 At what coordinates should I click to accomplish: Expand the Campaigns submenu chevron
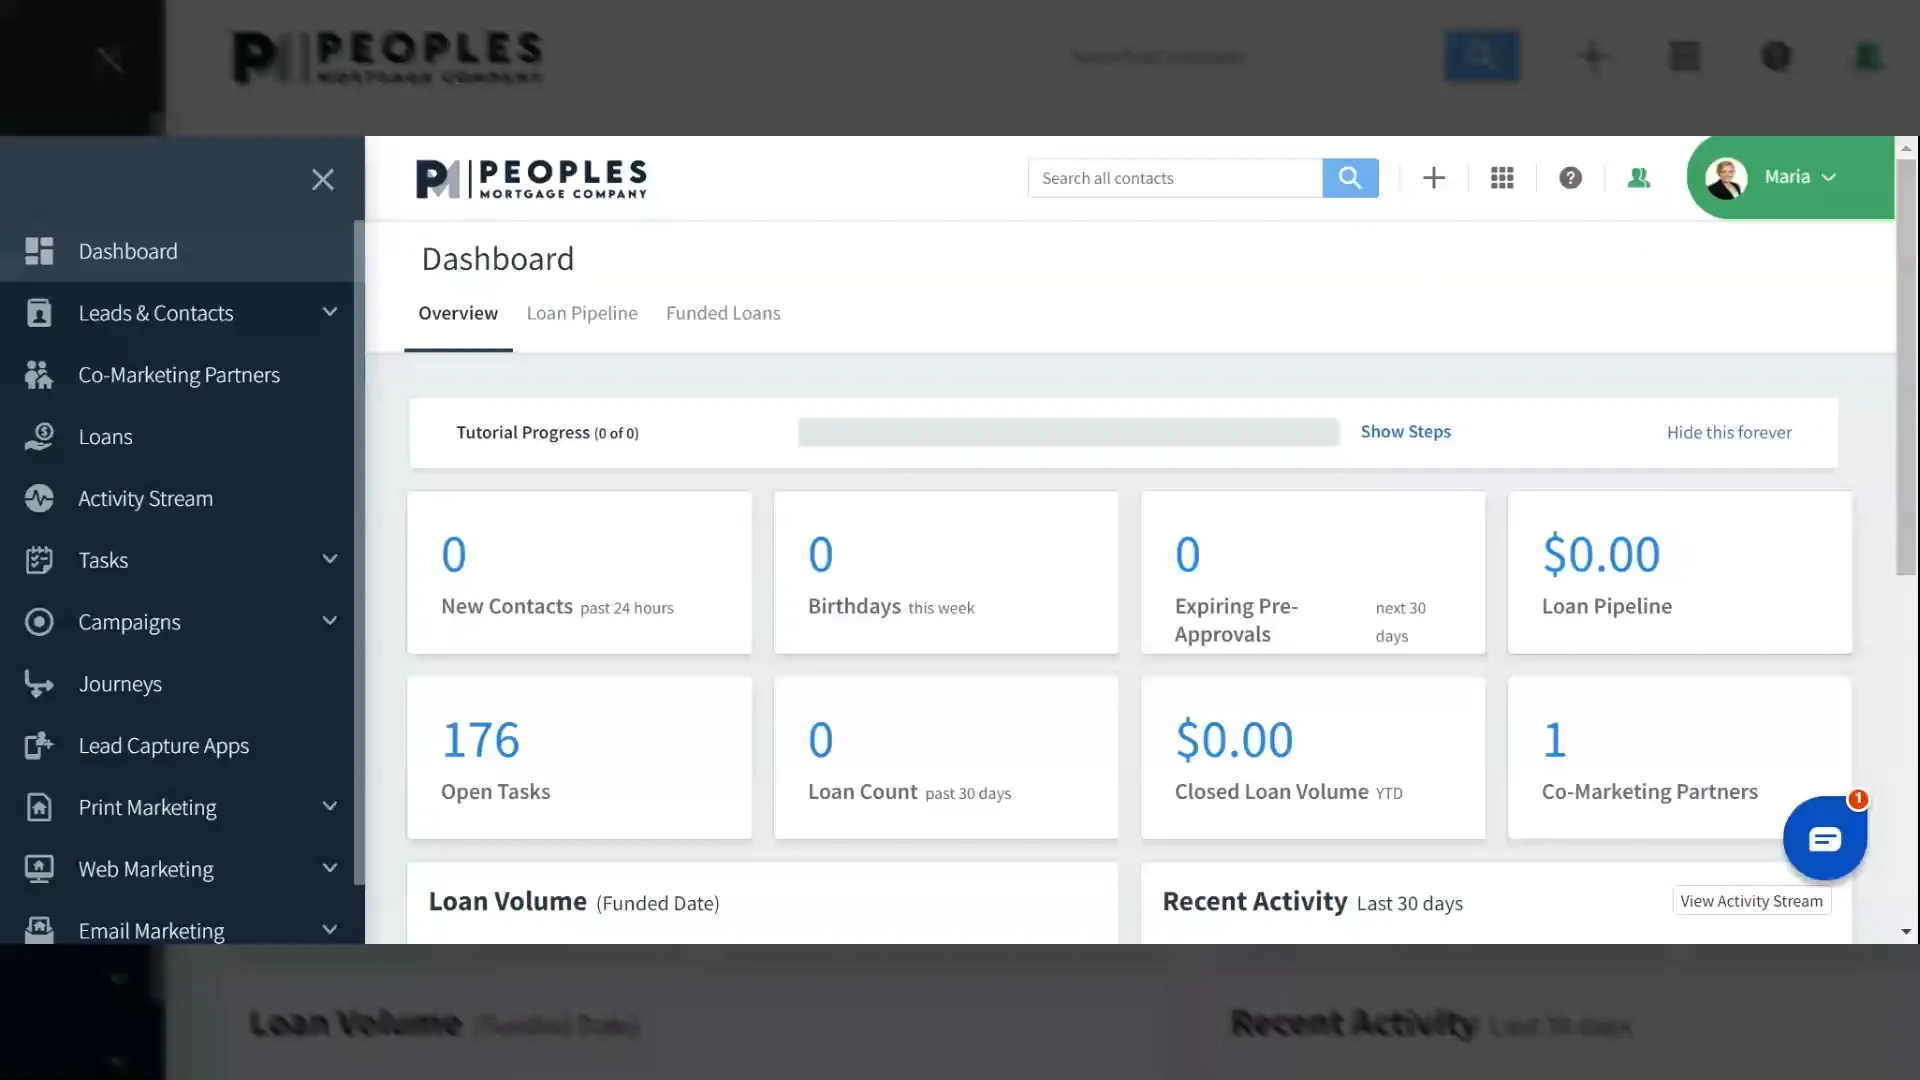(330, 621)
